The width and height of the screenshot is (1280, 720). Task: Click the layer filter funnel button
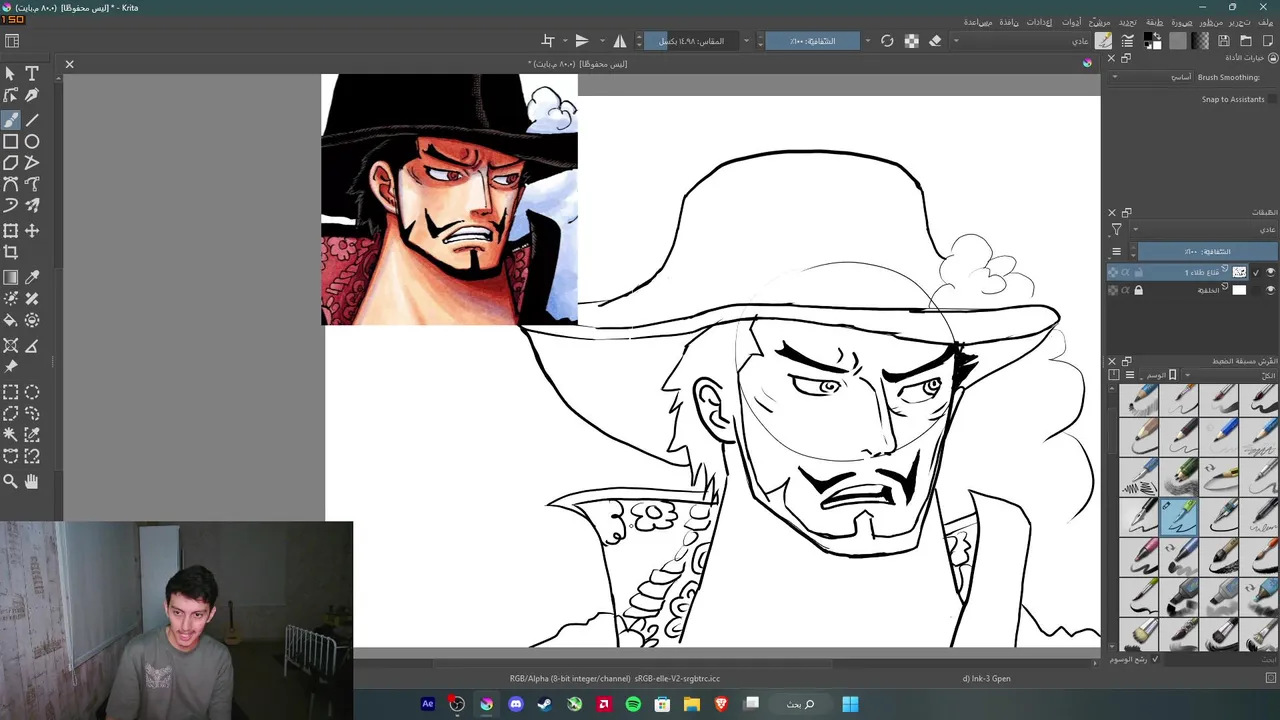(x=1117, y=230)
